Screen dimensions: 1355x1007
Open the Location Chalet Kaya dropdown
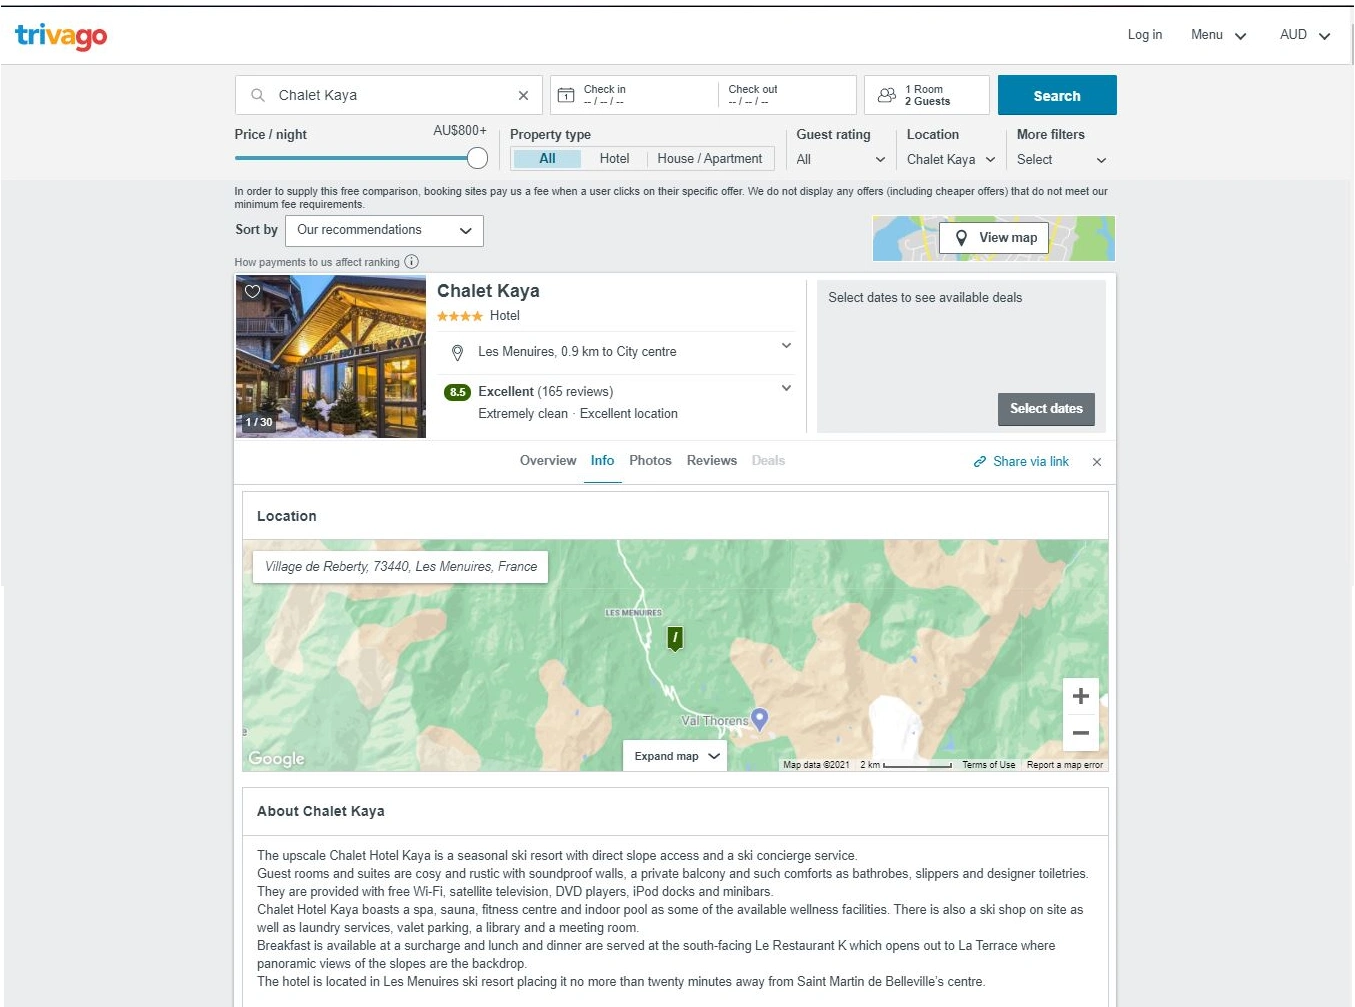(x=951, y=160)
